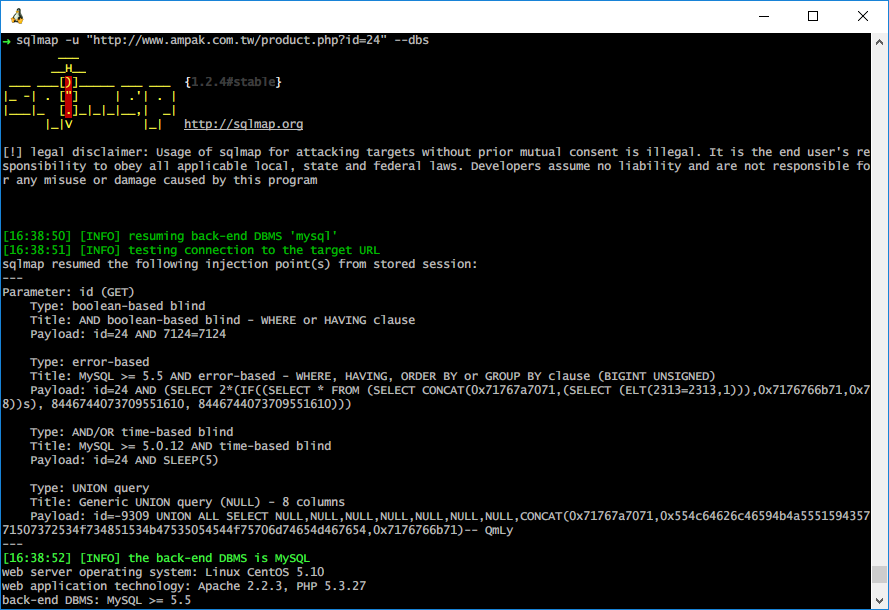Click "web server operating system: Linux CentOS 5.10"

pos(163,572)
